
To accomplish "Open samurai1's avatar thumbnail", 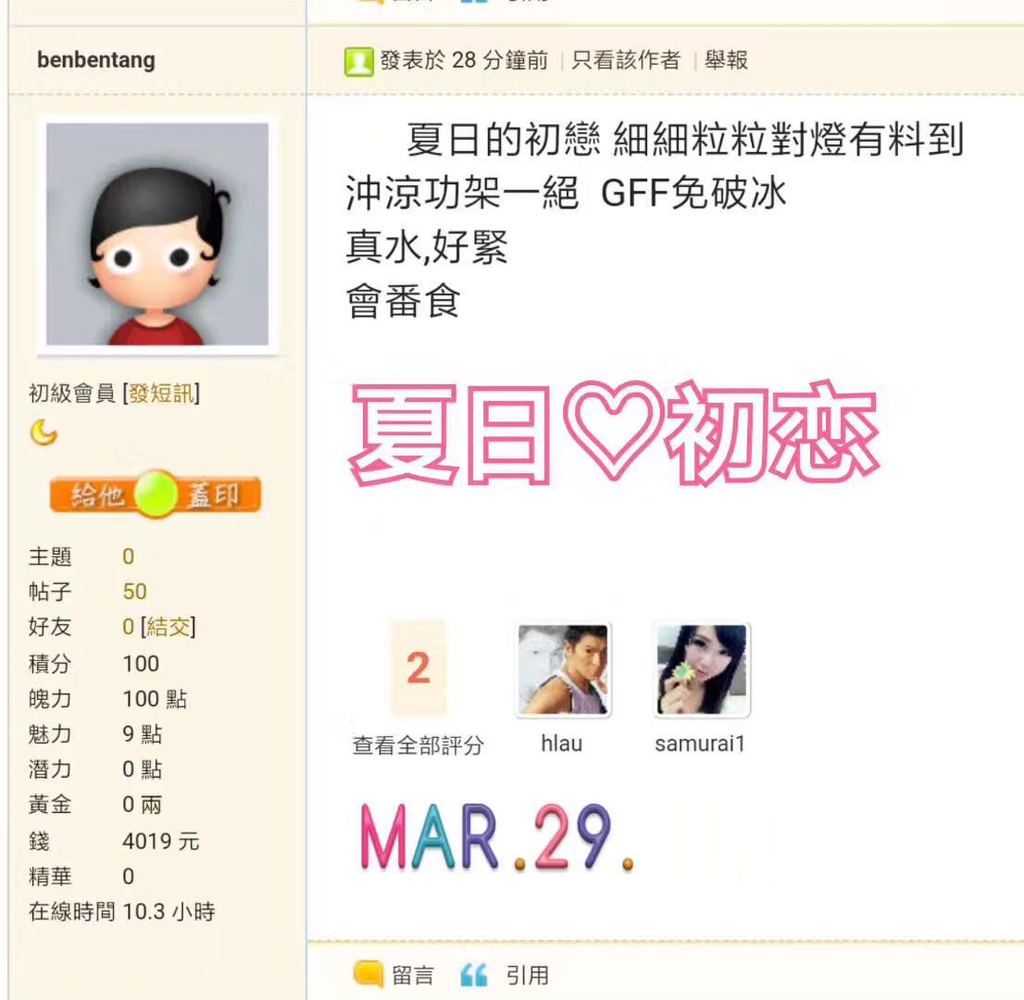I will coord(702,670).
